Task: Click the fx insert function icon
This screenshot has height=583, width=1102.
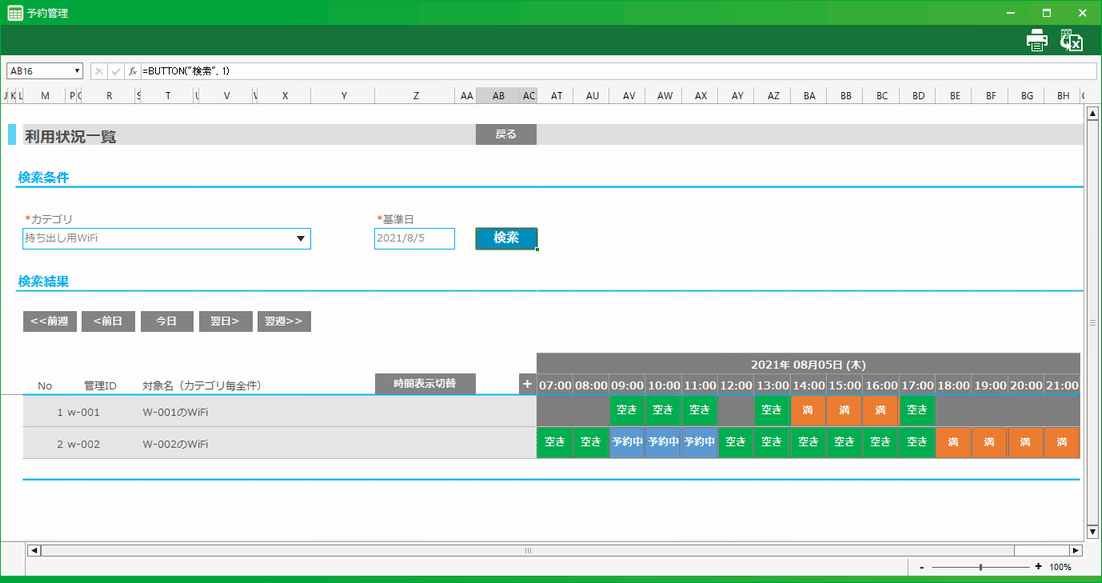Action: coord(132,71)
